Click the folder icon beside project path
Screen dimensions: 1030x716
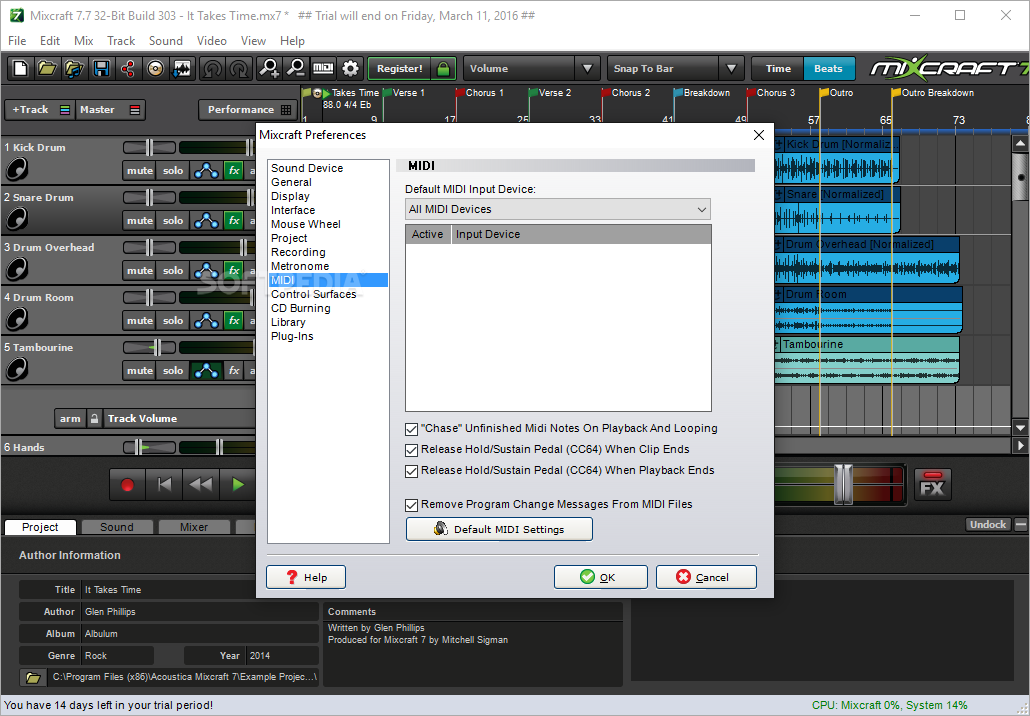[33, 677]
